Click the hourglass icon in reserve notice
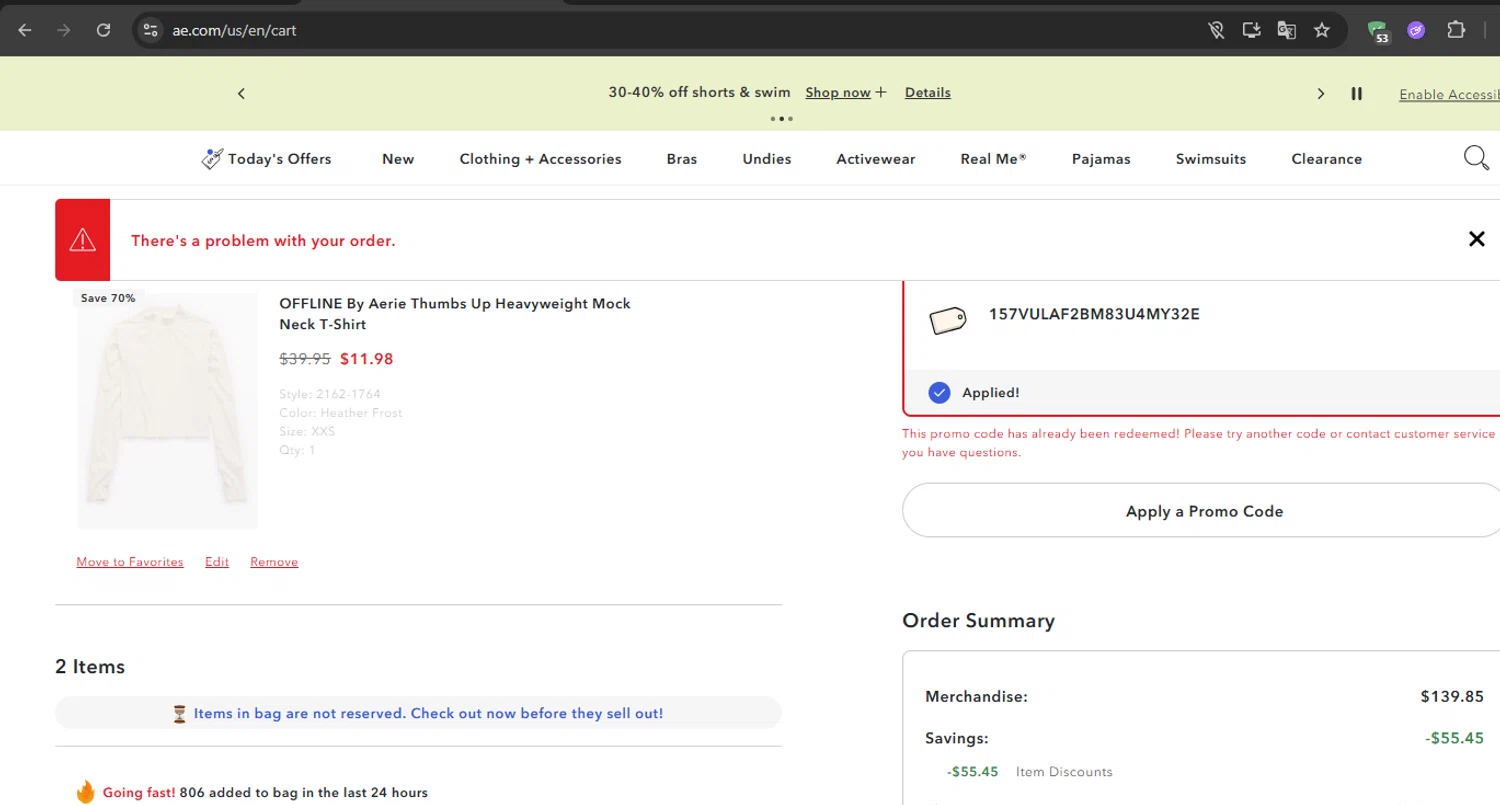Viewport: 1500px width, 805px height. [x=180, y=714]
